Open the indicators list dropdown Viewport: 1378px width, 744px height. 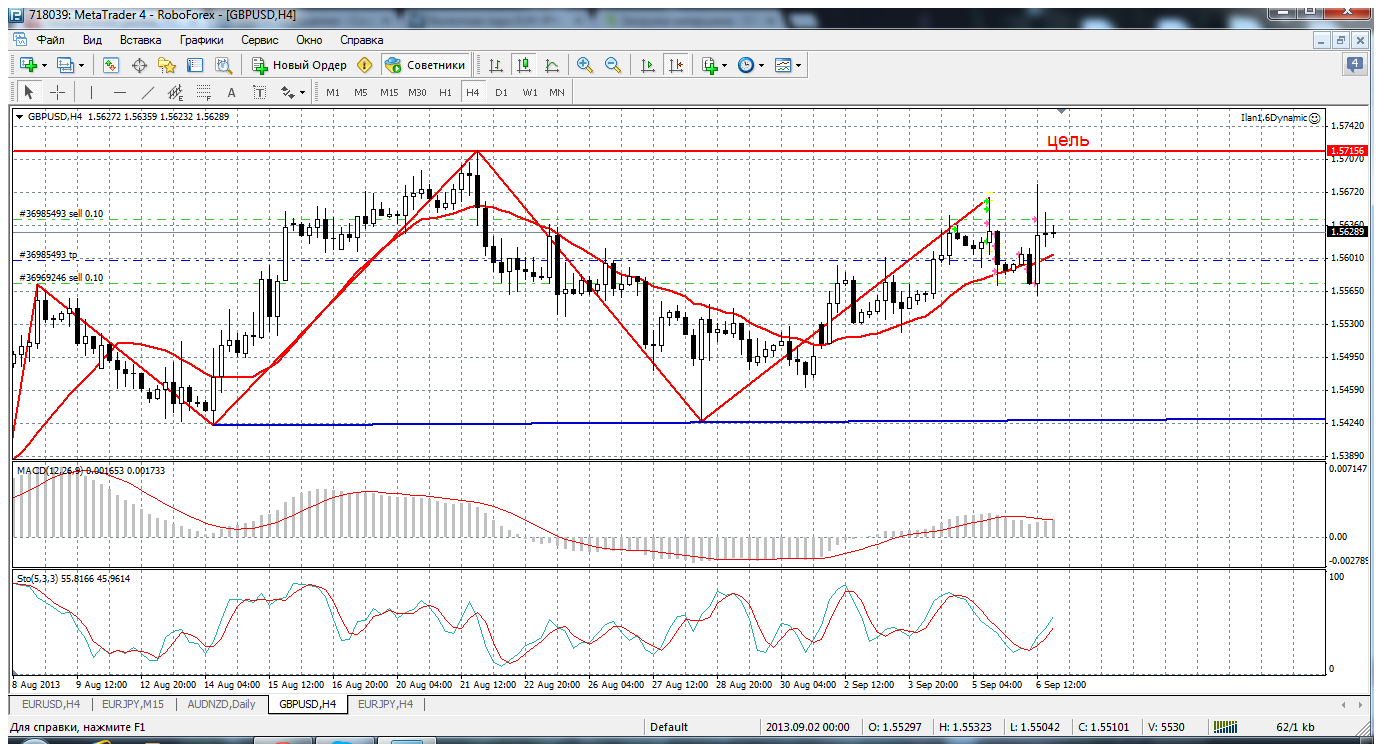click(x=714, y=65)
